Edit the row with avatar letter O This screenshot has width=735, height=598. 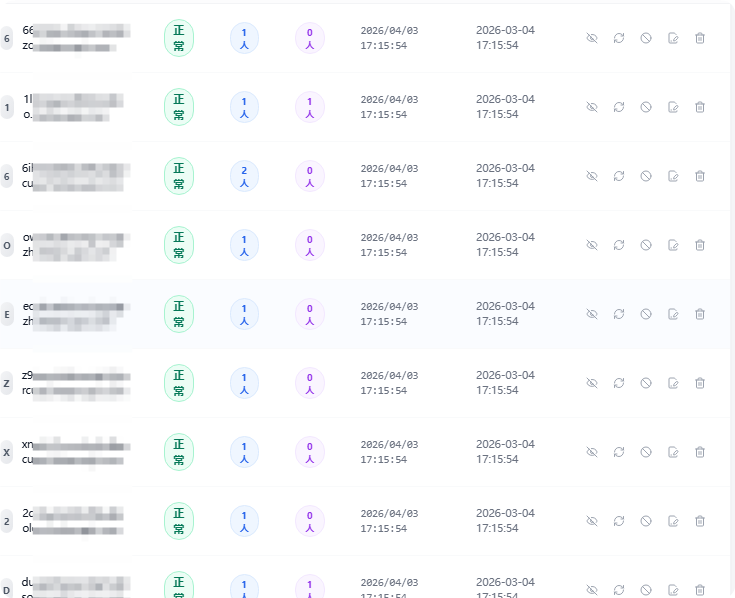[673, 245]
